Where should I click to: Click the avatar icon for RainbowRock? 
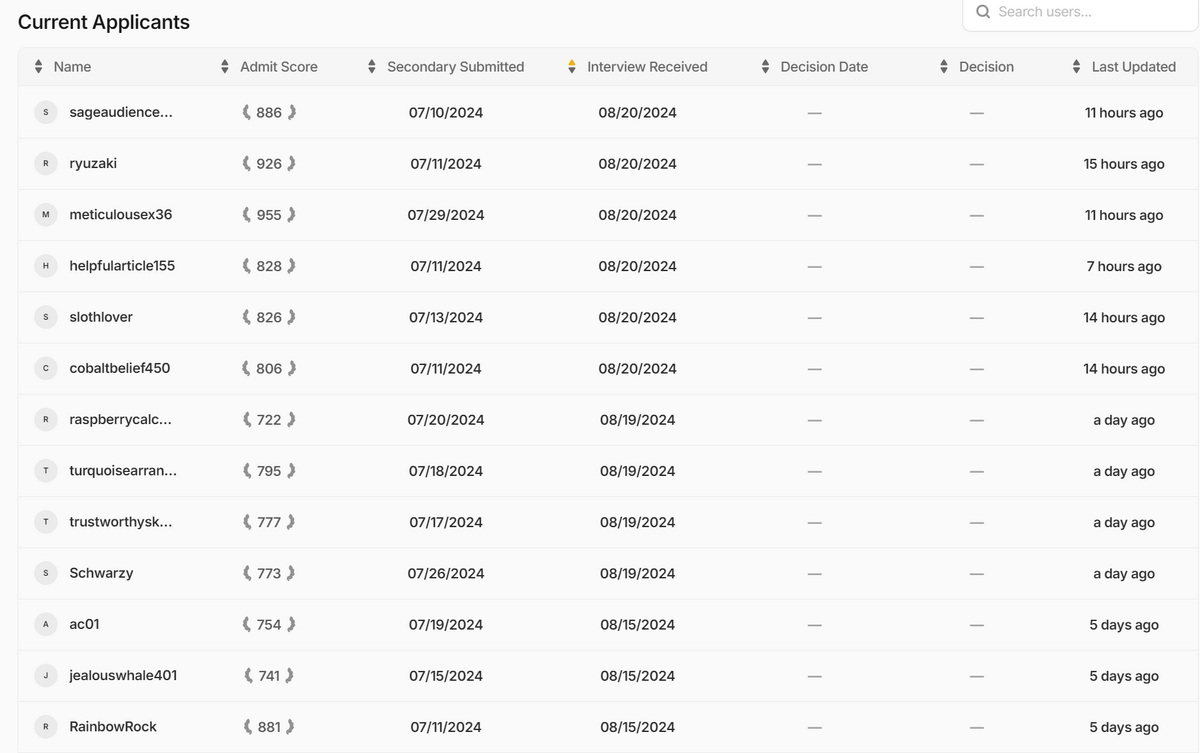point(45,727)
